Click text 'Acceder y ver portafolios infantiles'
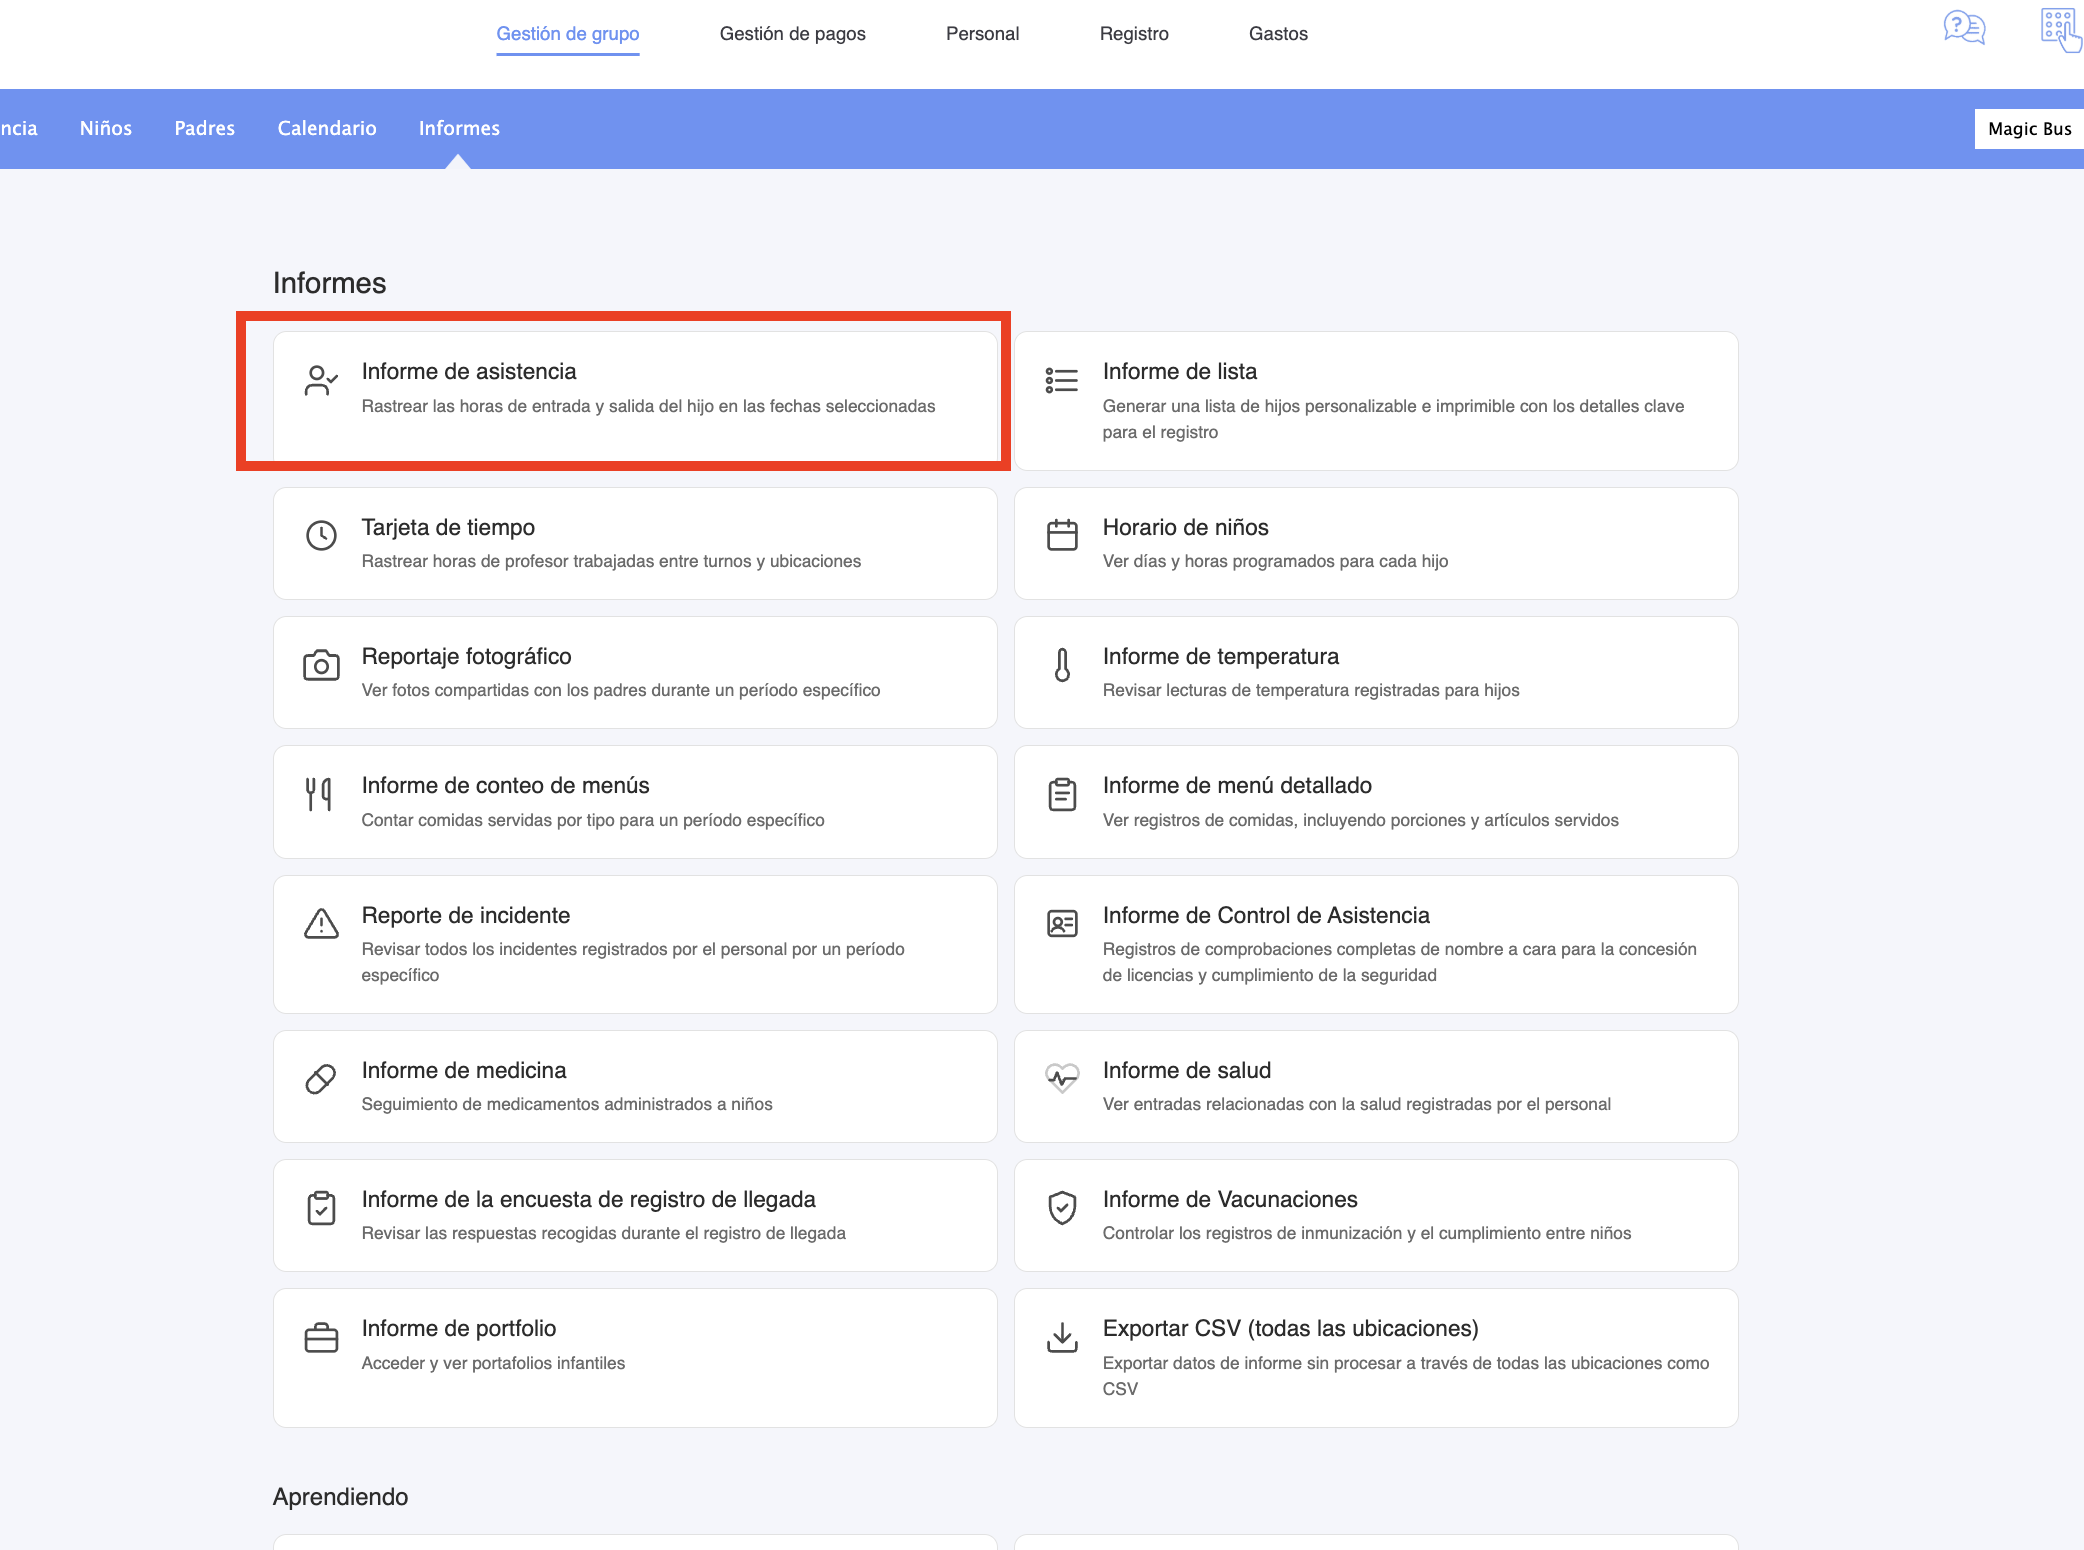The image size is (2084, 1550). point(493,1363)
